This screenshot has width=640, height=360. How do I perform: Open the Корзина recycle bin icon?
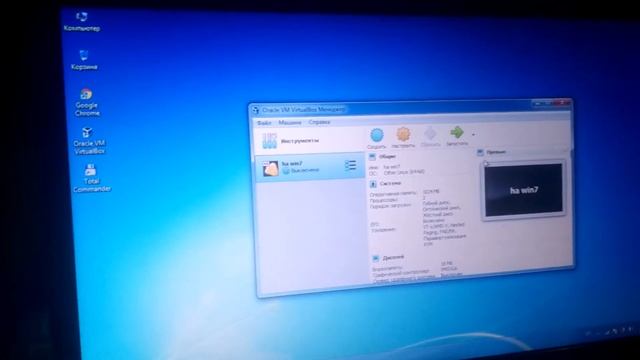(84, 60)
